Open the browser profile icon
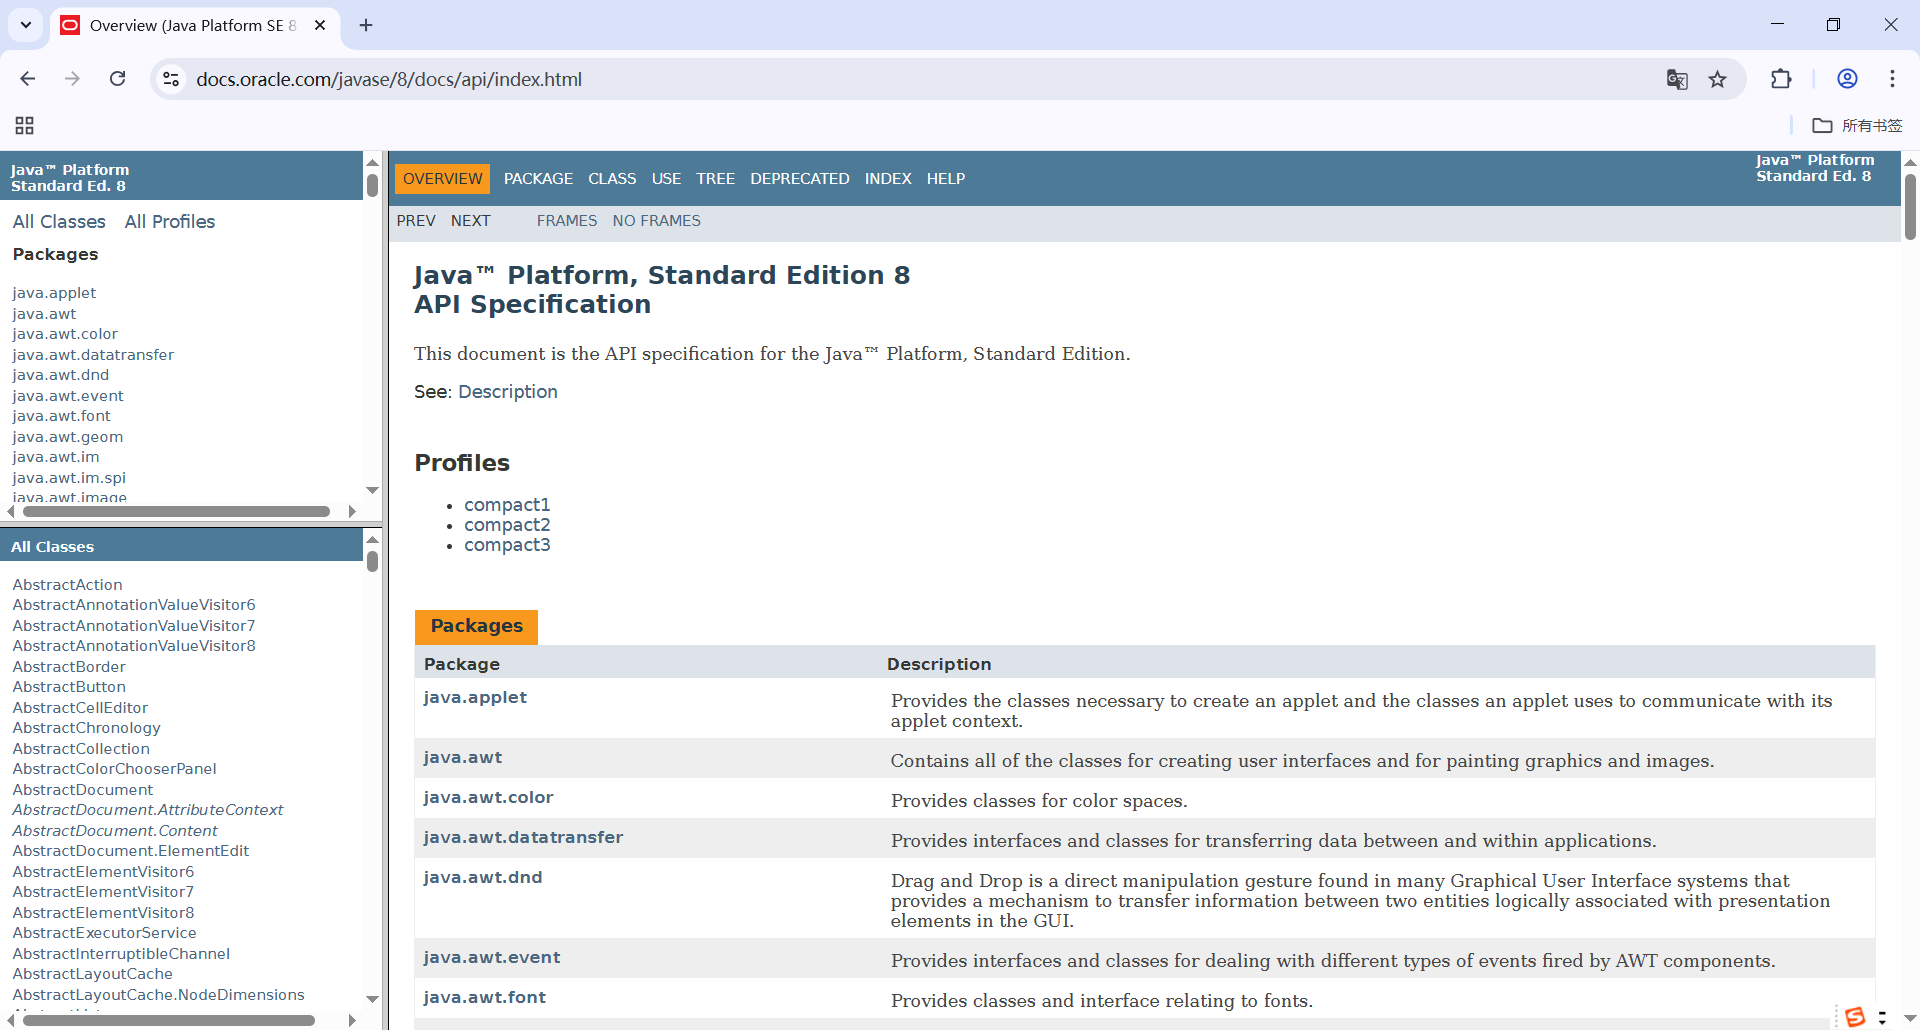Image resolution: width=1920 pixels, height=1030 pixels. (x=1847, y=79)
